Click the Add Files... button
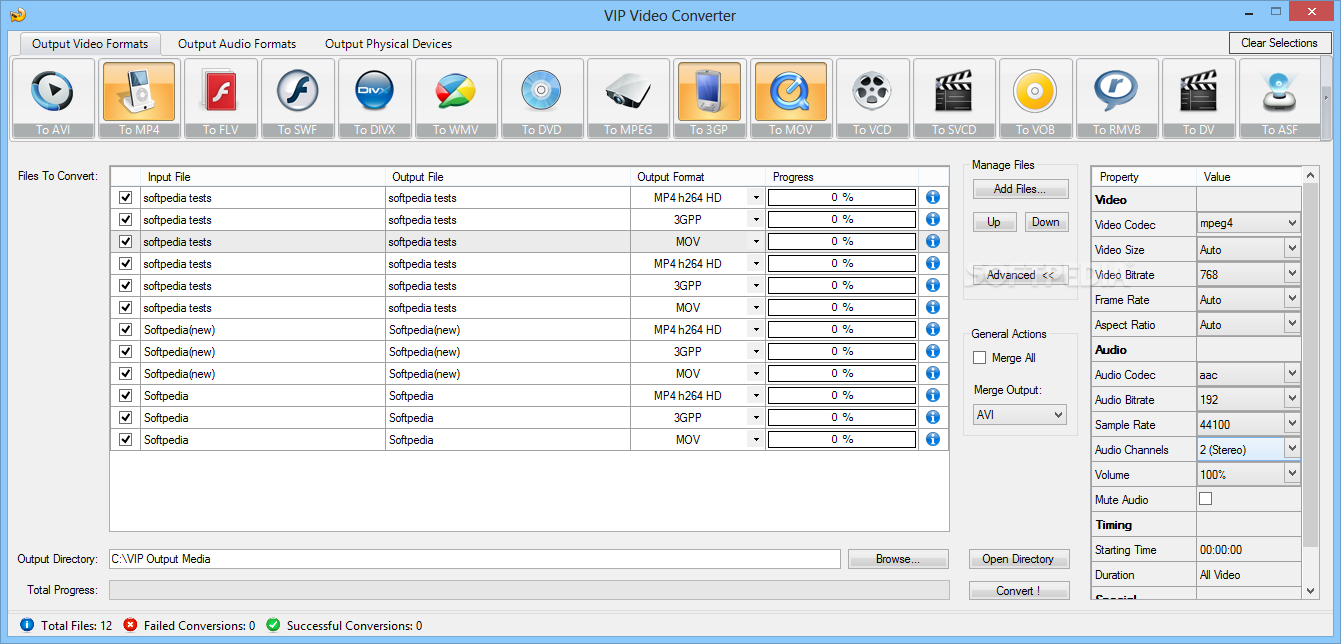Viewport: 1341px width, 644px height. tap(1020, 189)
